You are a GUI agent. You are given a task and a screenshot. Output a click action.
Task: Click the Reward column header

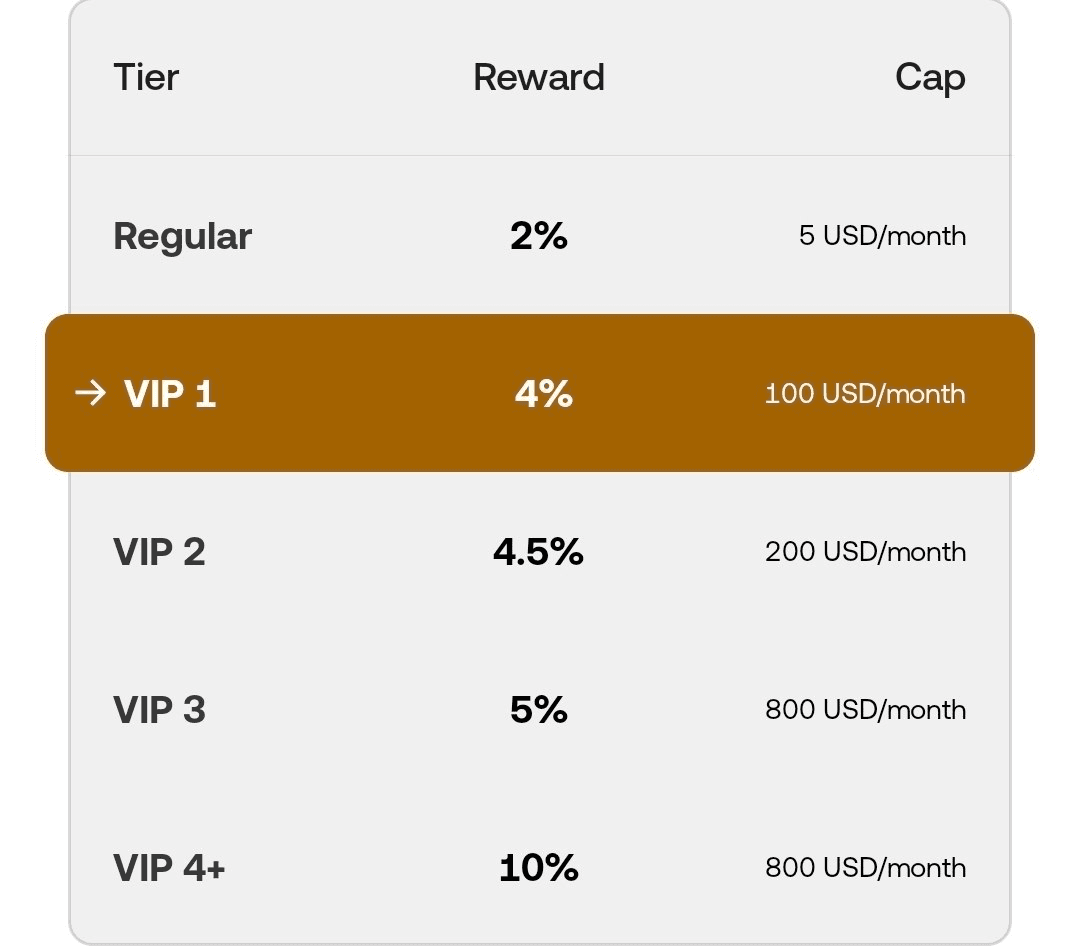coord(539,77)
